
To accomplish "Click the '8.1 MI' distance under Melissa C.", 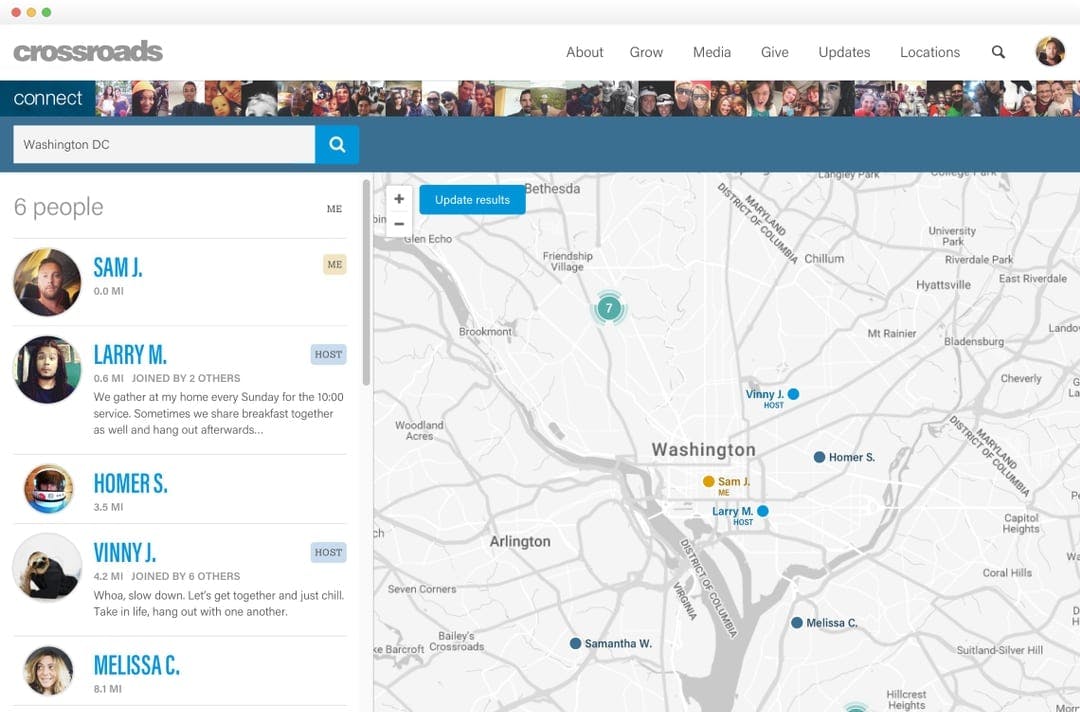I will pos(107,689).
